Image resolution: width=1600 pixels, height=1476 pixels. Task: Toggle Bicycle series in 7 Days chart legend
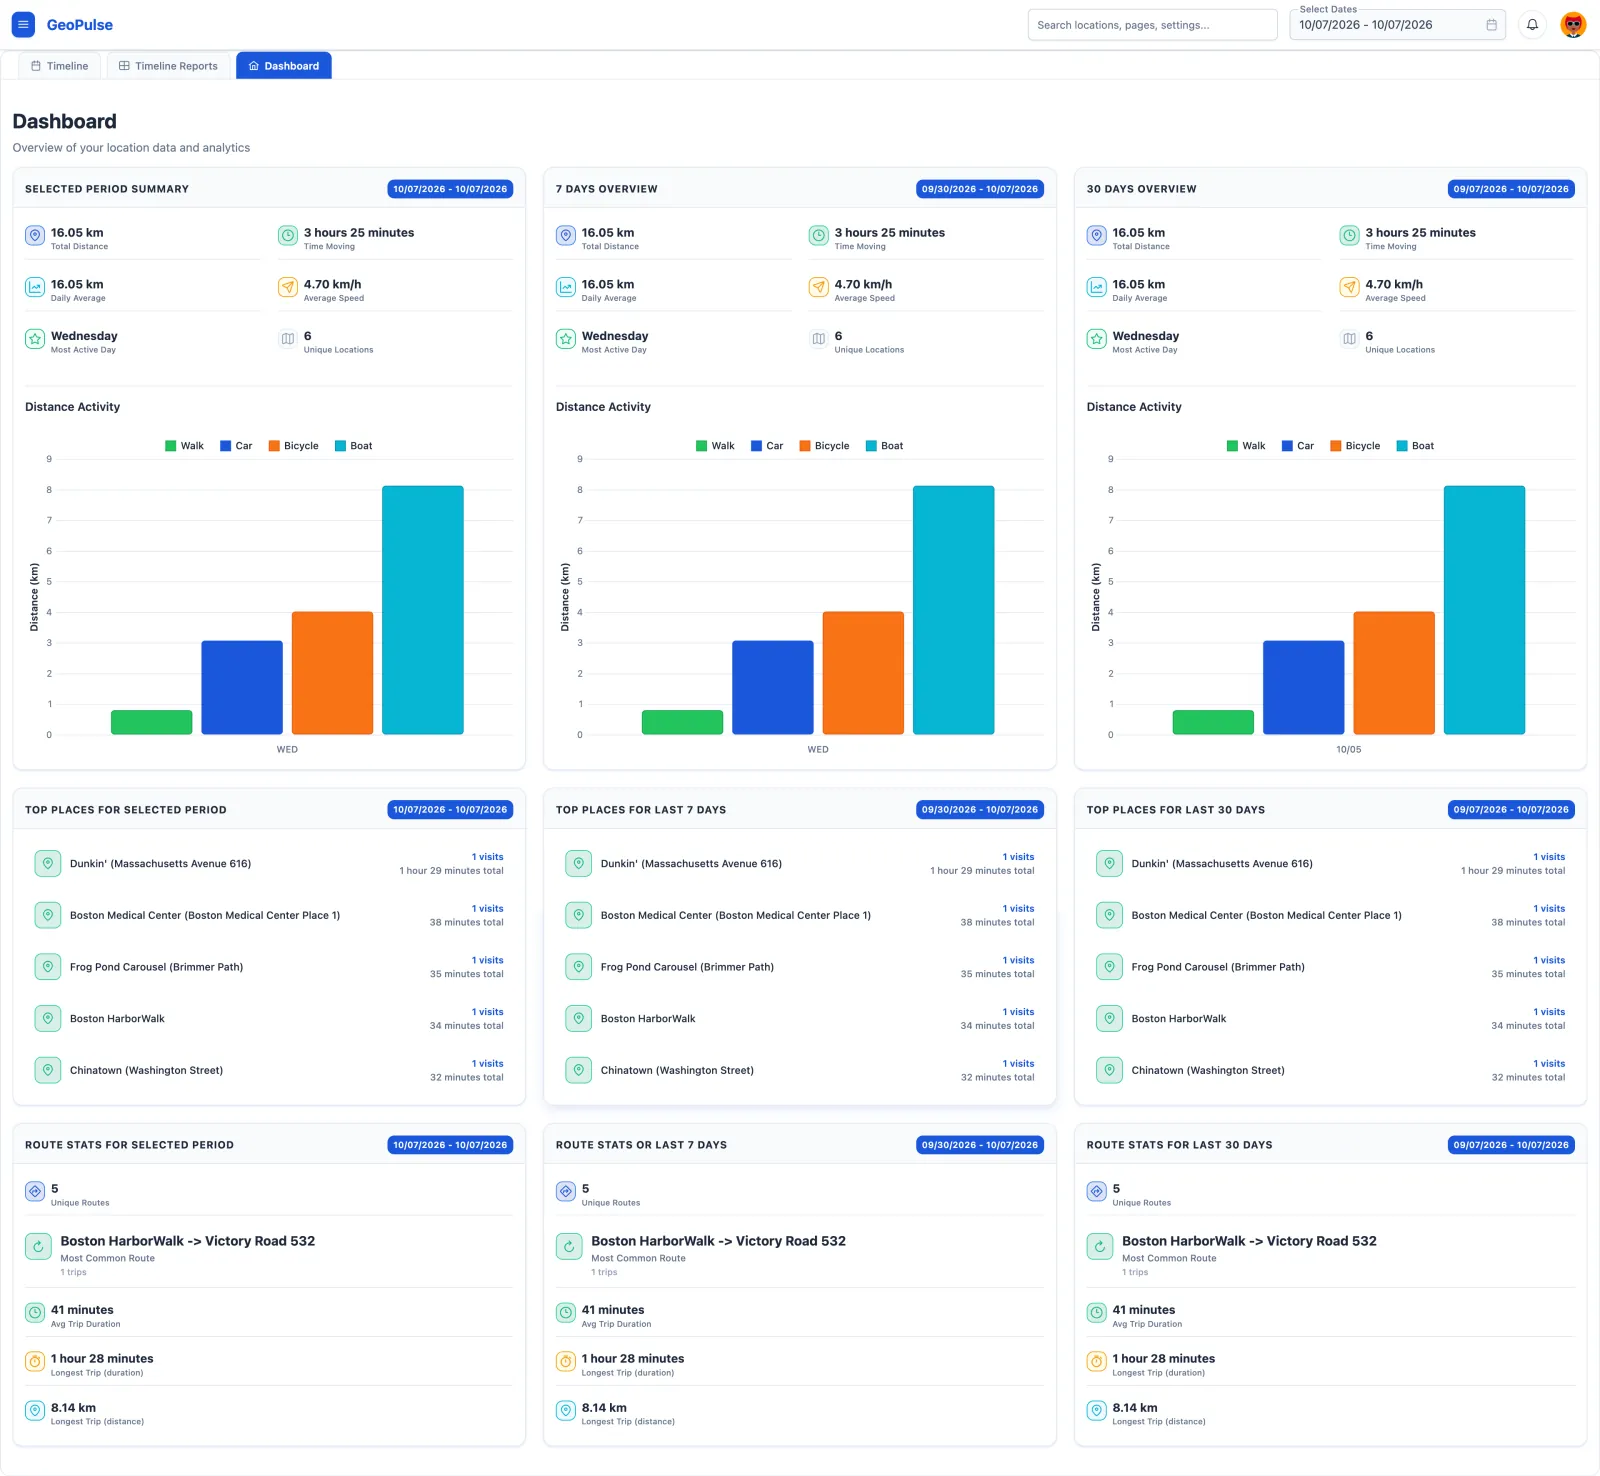pyautogui.click(x=824, y=446)
